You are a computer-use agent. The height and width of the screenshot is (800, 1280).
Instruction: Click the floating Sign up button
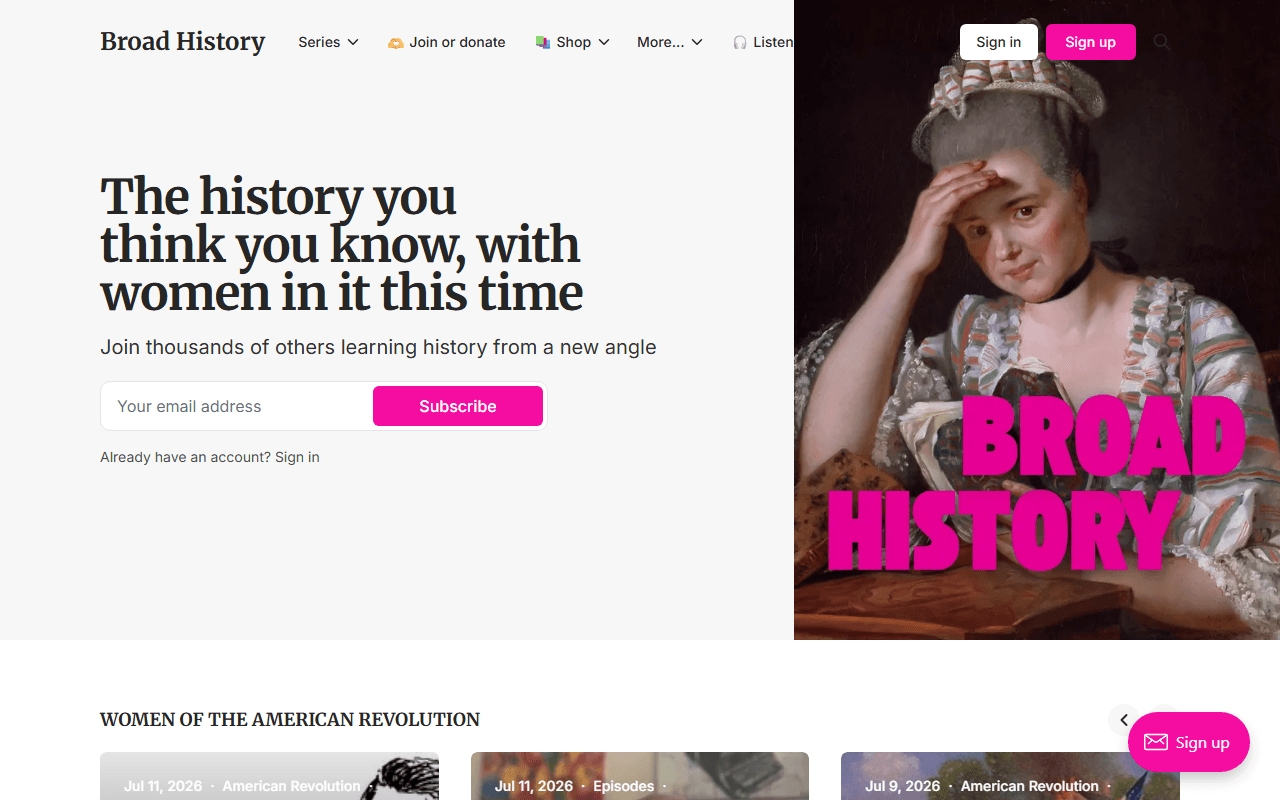click(1189, 742)
